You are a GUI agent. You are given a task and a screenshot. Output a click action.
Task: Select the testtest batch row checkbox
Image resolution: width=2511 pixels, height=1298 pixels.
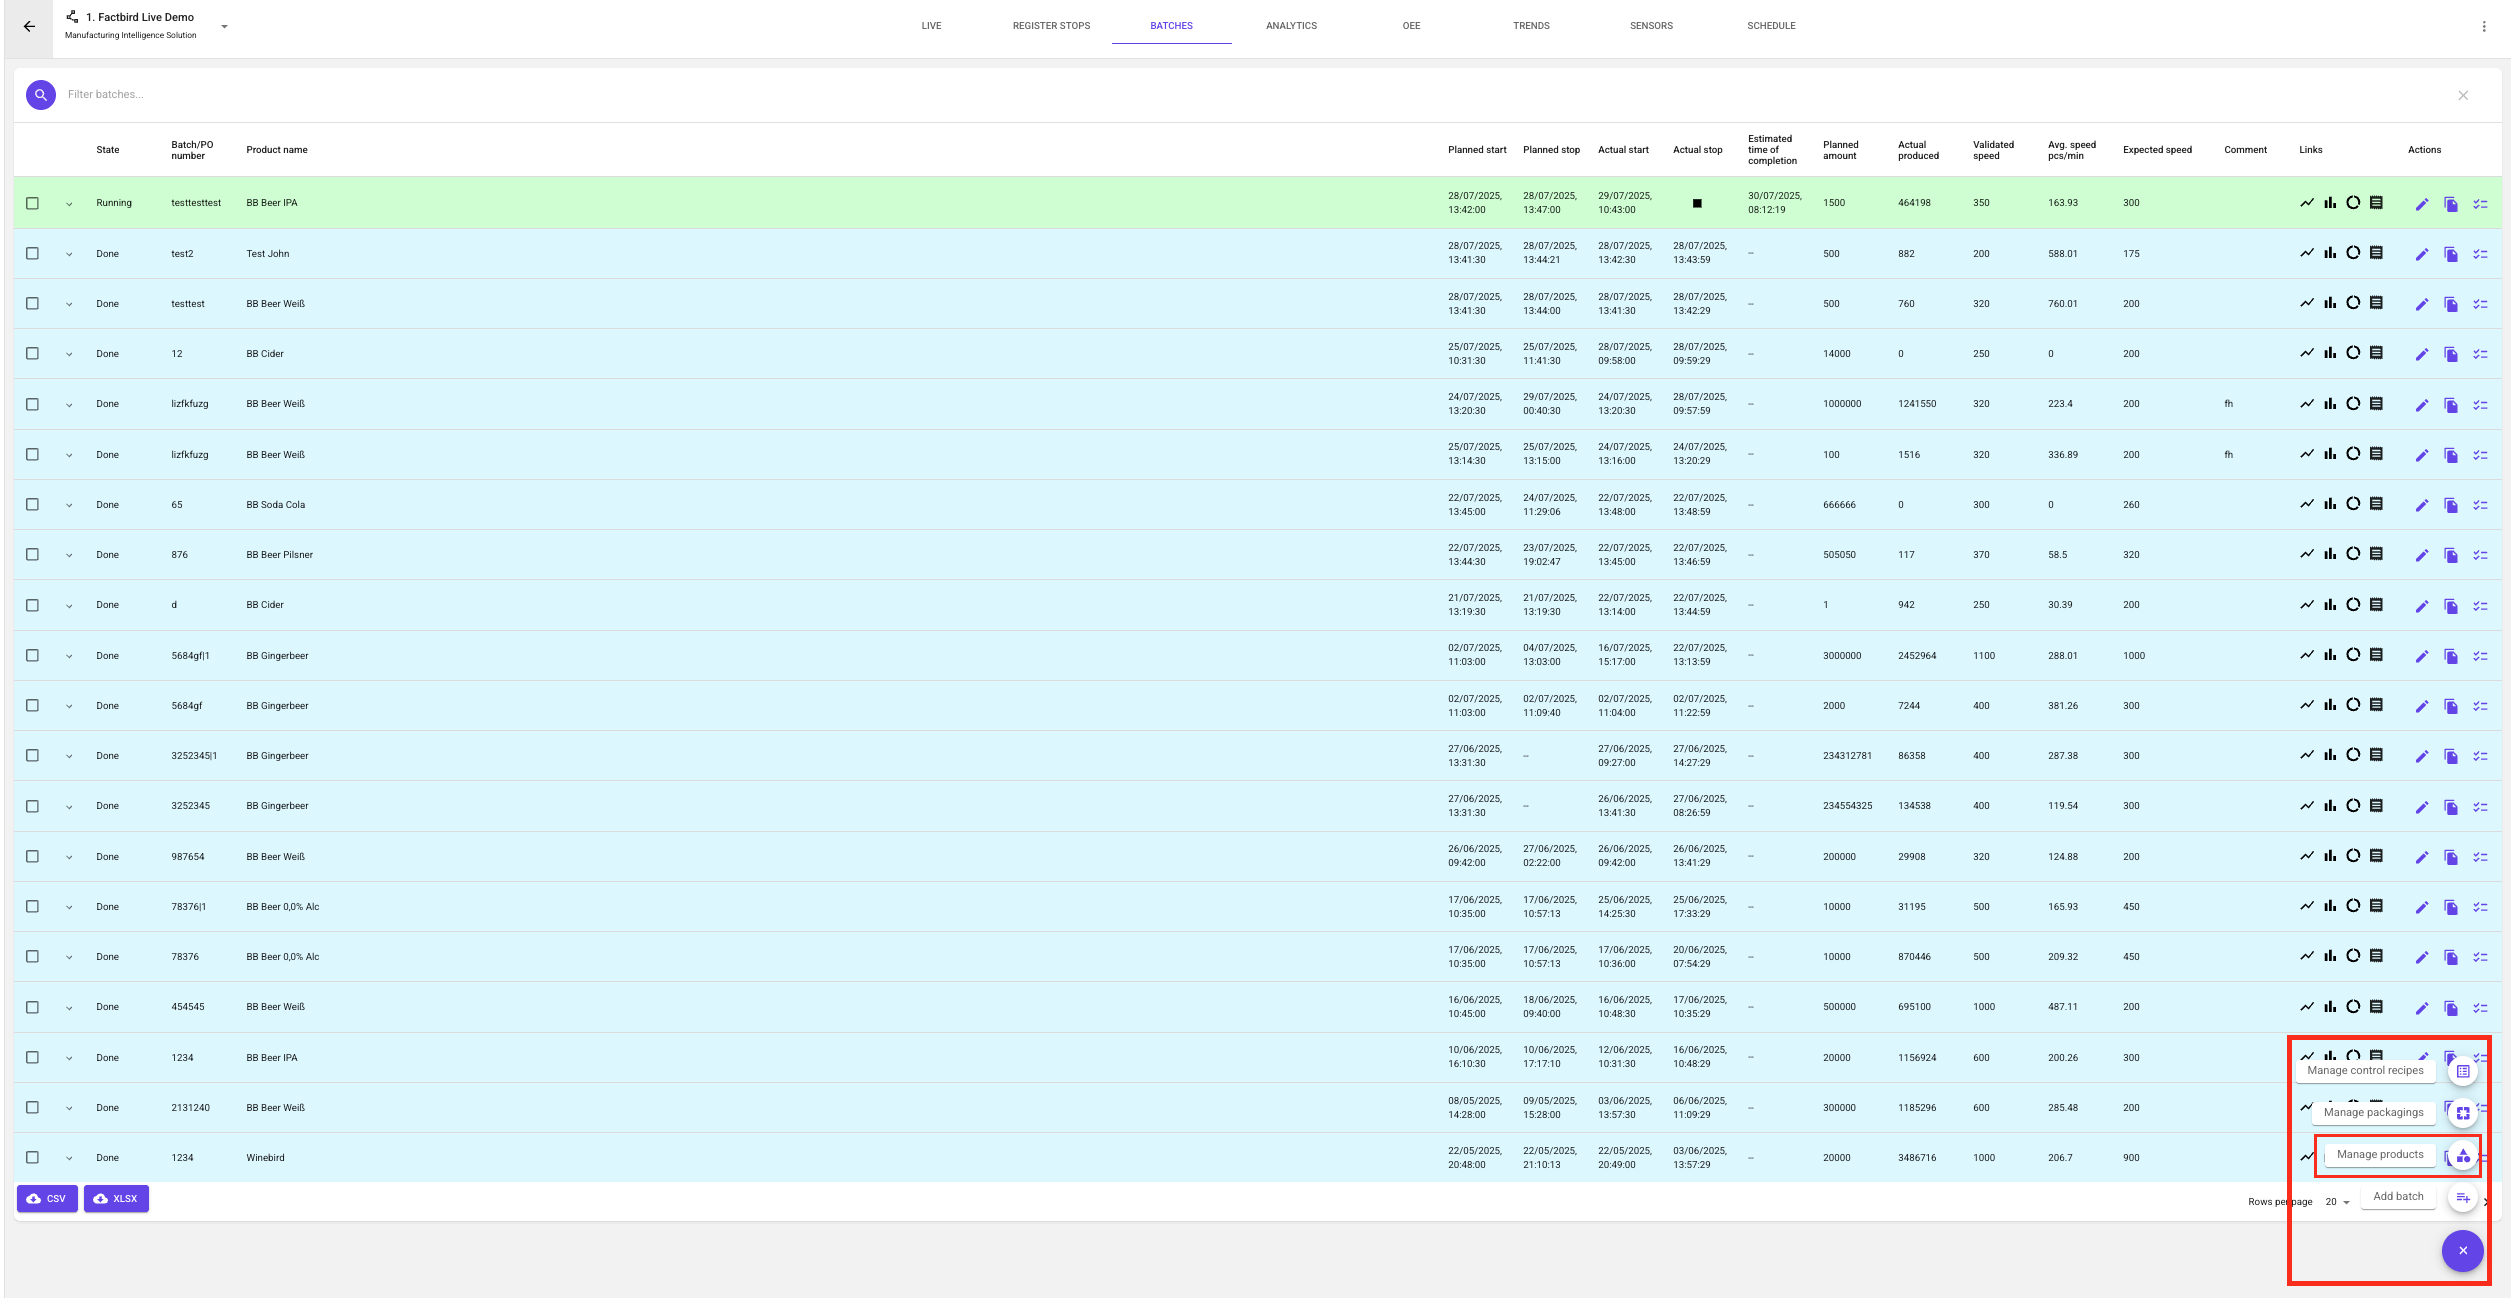tap(32, 303)
